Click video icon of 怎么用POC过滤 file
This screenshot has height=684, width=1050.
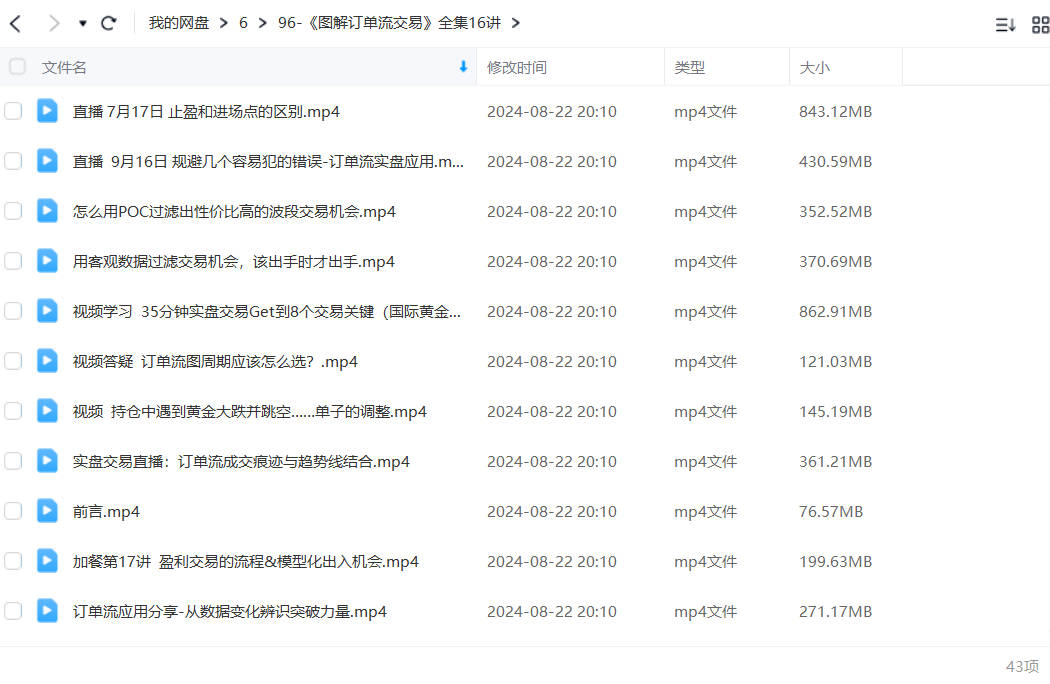[47, 210]
